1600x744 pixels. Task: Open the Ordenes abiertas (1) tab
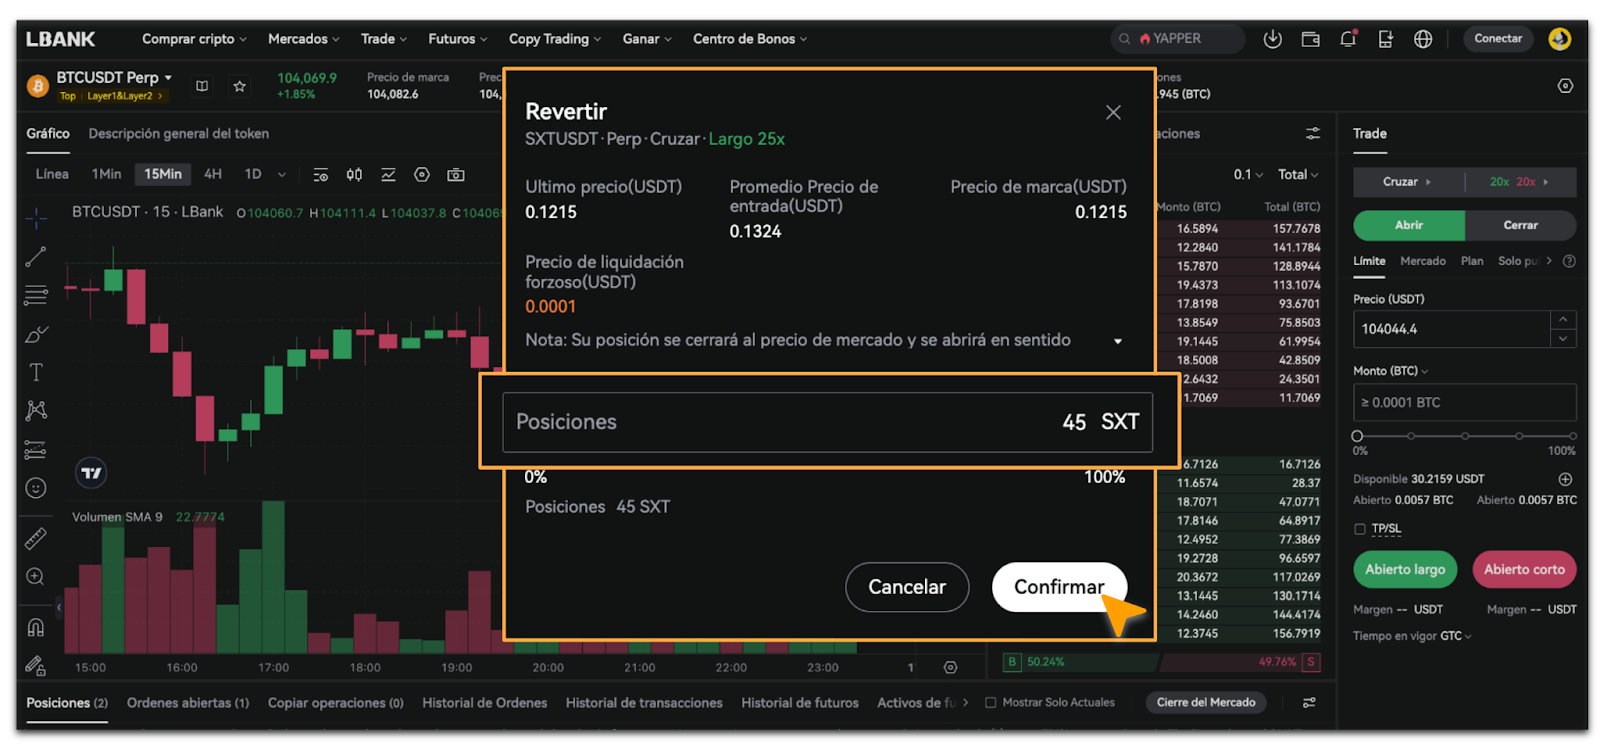[x=188, y=703]
